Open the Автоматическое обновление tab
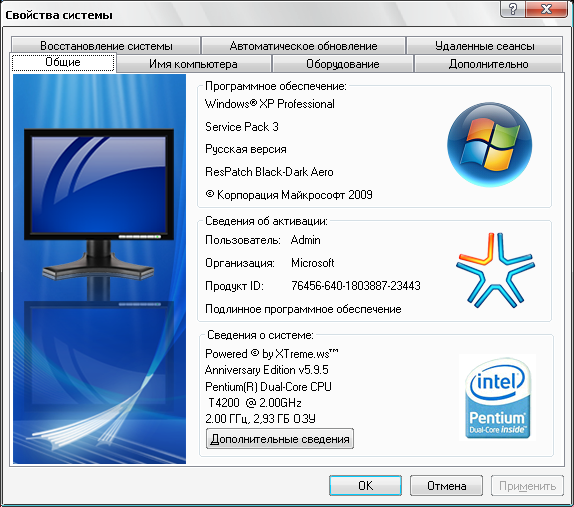The width and height of the screenshot is (574, 507). pyautogui.click(x=303, y=46)
